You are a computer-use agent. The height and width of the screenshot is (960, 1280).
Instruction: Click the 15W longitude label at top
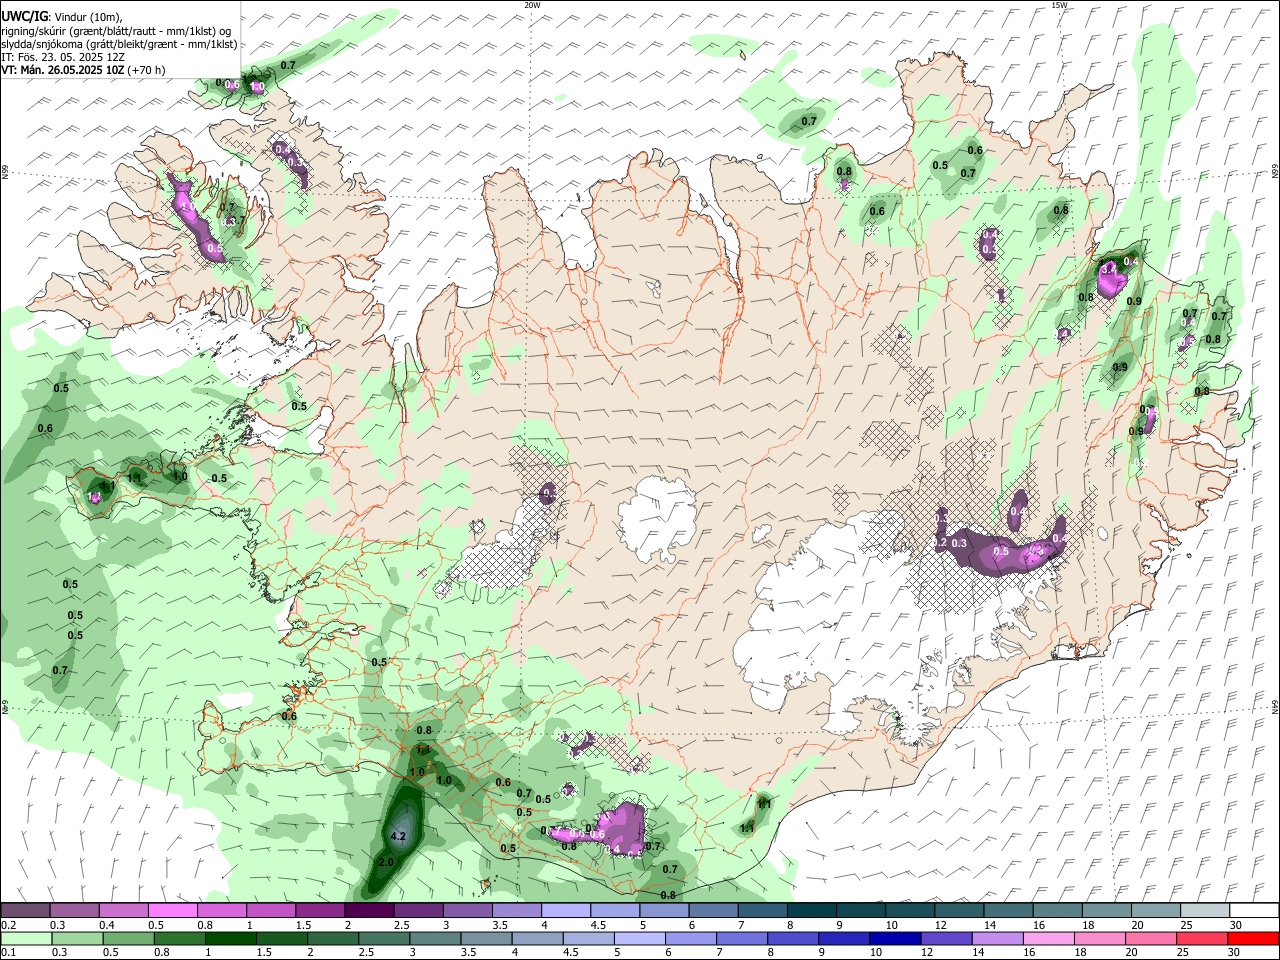coord(1059,5)
